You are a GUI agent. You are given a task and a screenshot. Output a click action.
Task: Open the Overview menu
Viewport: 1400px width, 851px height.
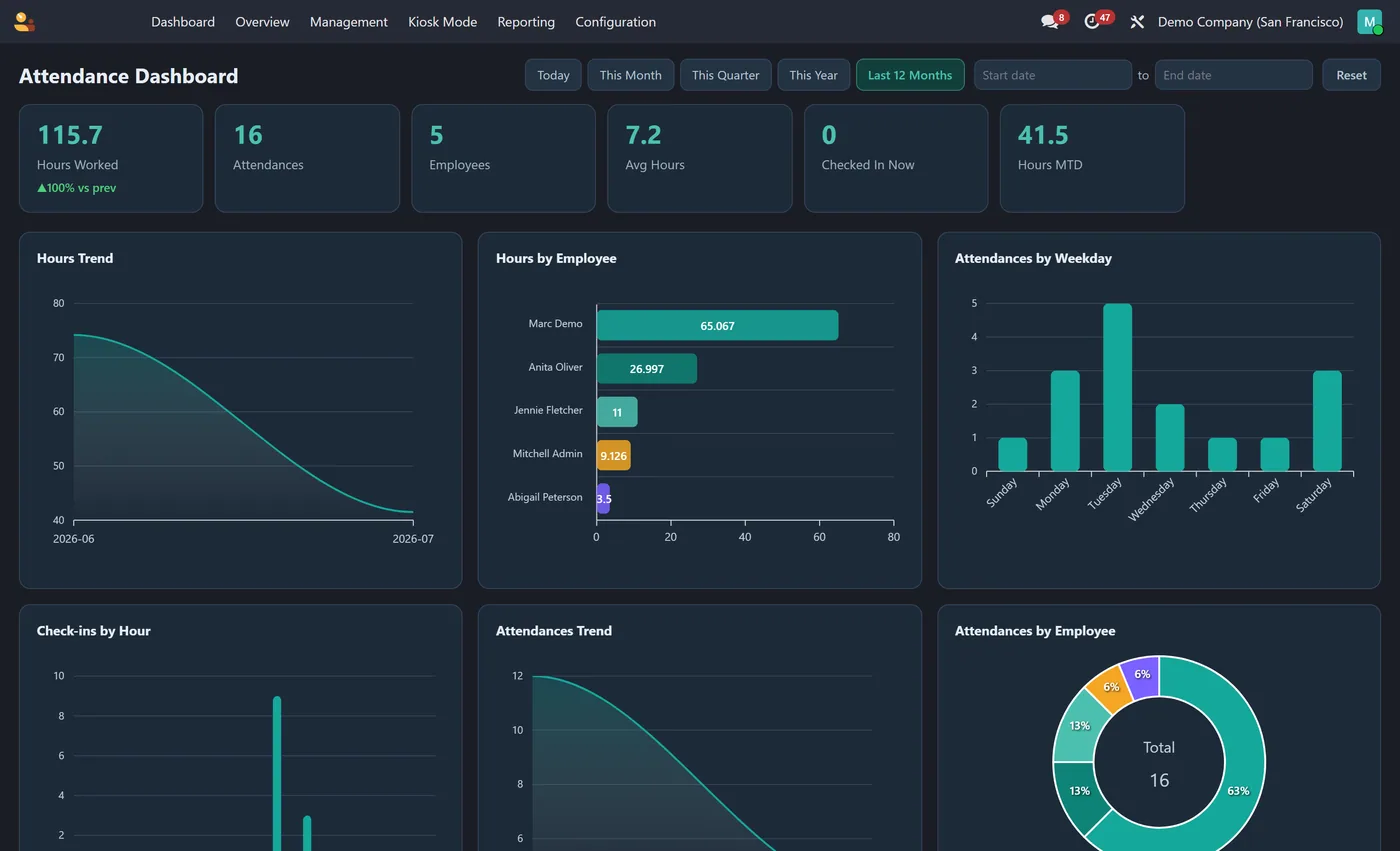262,22
